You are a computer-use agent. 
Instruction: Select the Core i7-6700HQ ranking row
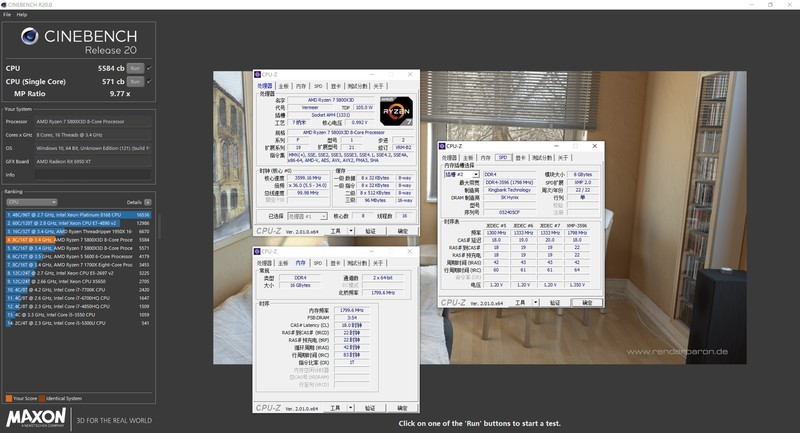coord(79,298)
